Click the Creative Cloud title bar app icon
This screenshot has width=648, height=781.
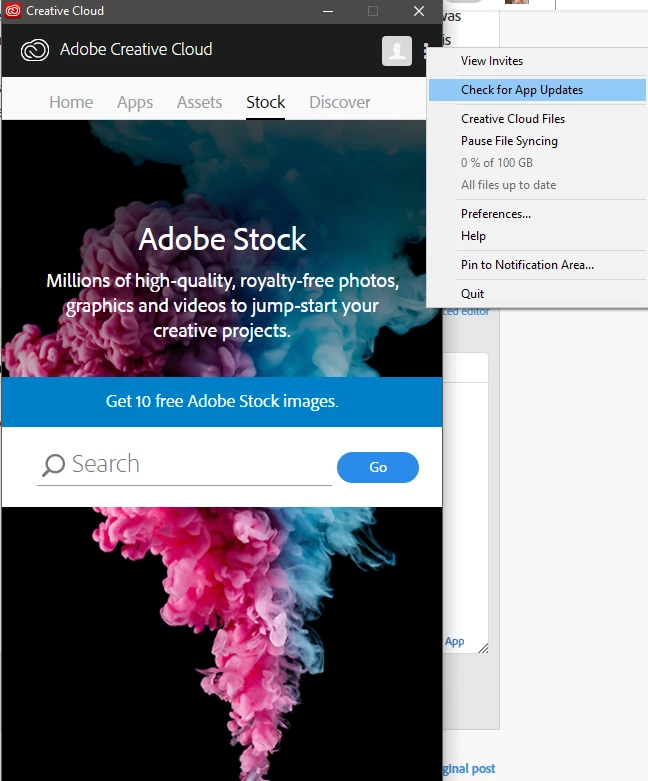(13, 10)
